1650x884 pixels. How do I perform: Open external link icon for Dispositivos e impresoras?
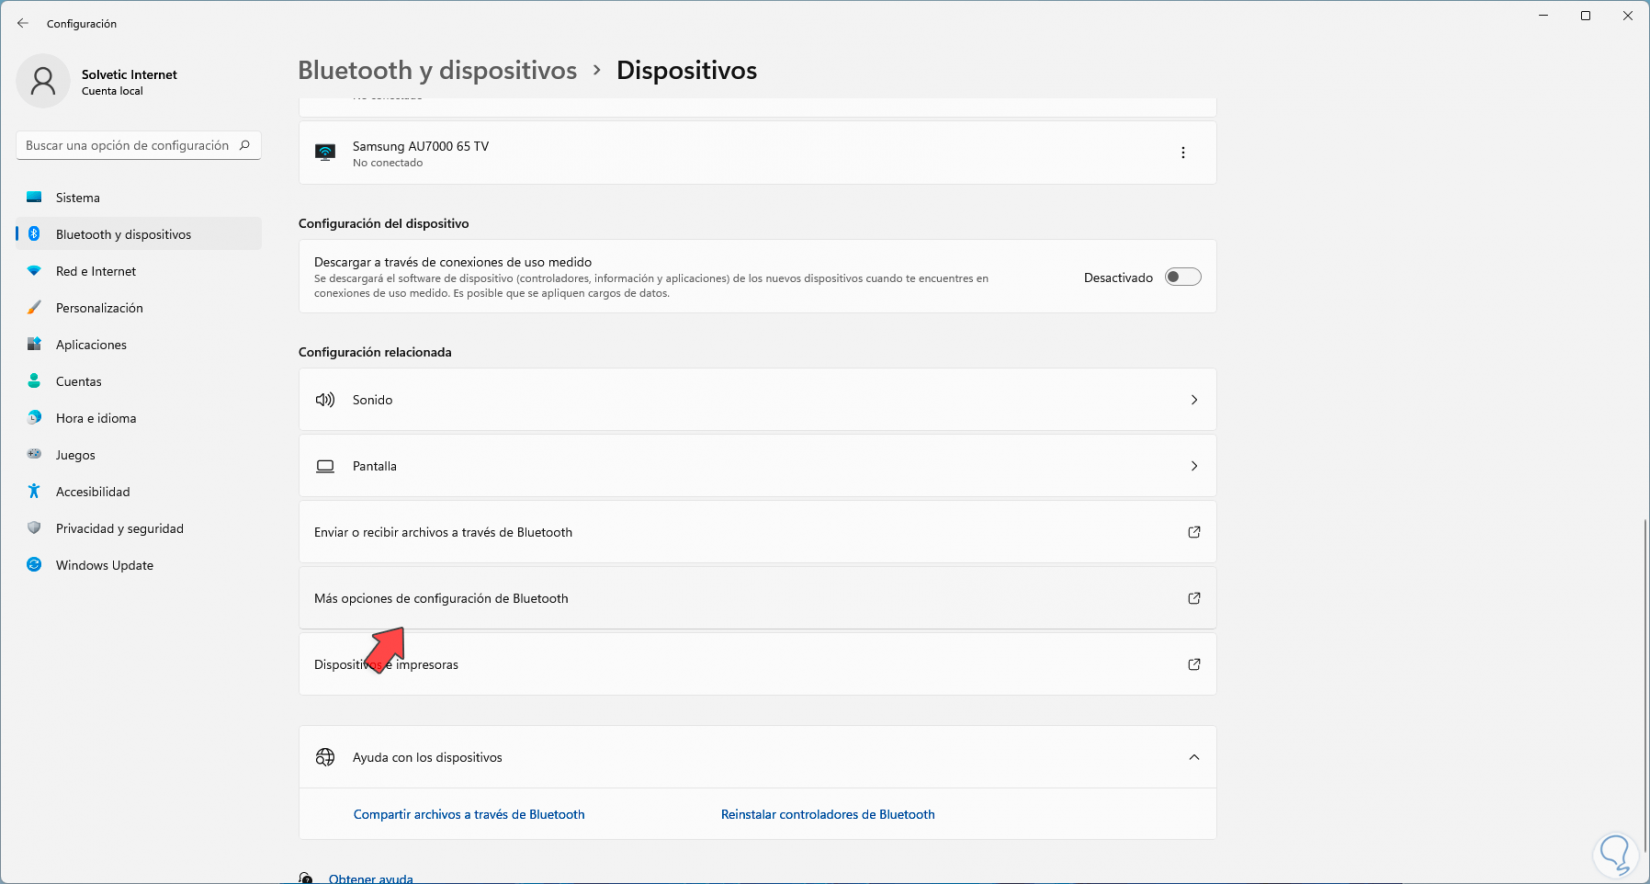[x=1194, y=665]
